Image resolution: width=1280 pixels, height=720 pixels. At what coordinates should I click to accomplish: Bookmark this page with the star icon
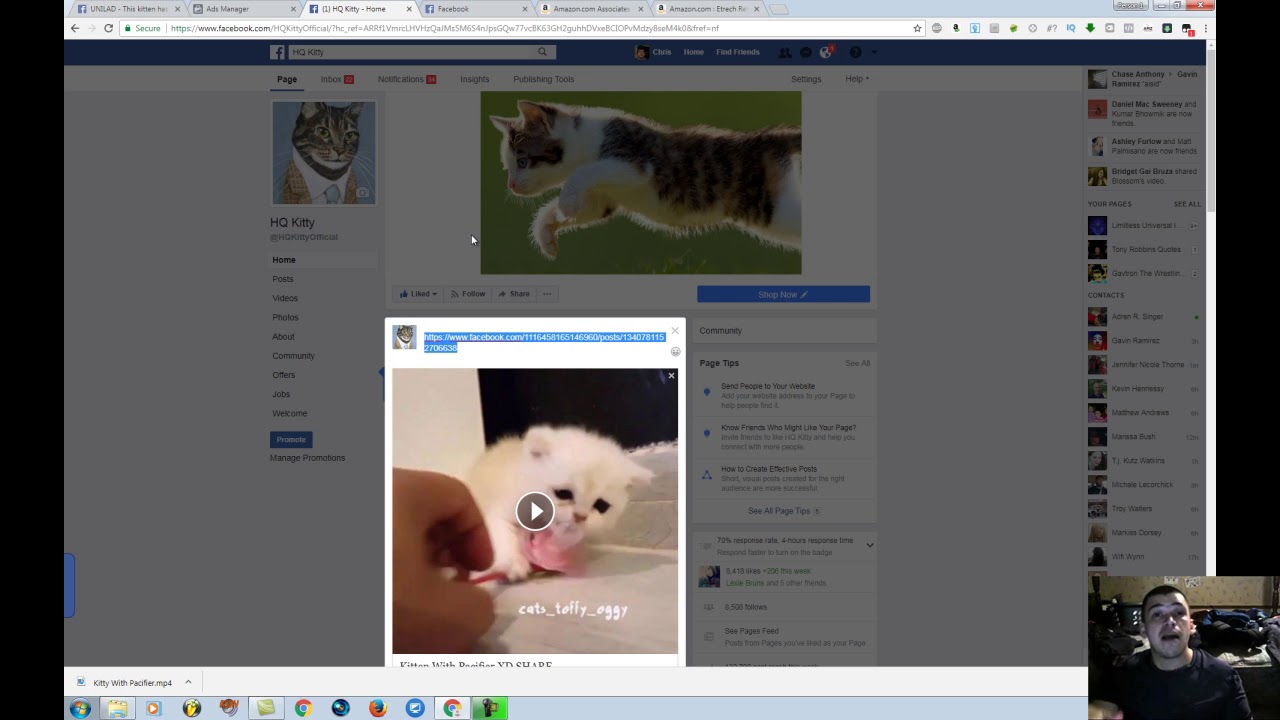click(917, 28)
